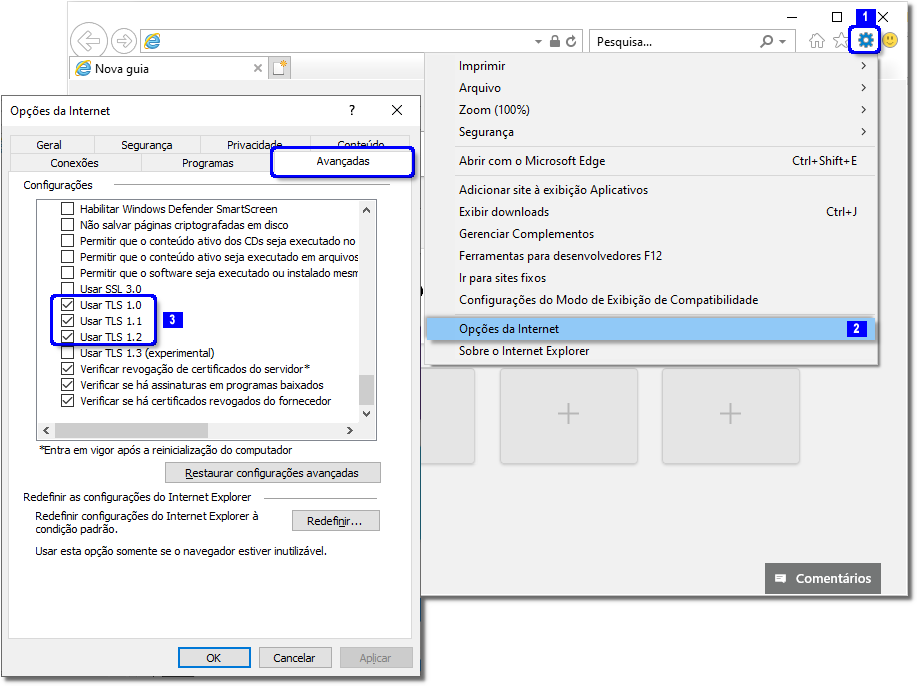Click the horizontal scroll left arrow
The width and height of the screenshot is (917, 686).
tap(46, 430)
